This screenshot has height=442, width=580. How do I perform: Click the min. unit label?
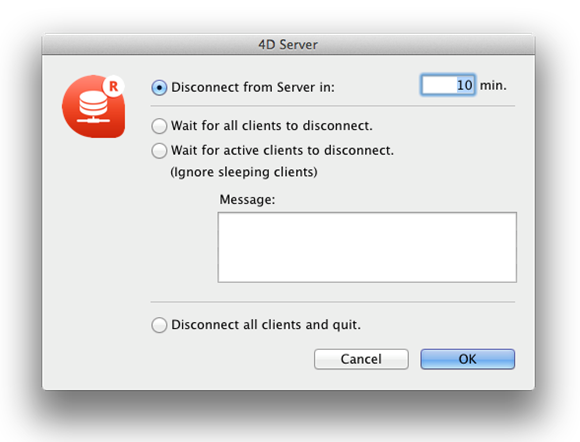[x=493, y=85]
